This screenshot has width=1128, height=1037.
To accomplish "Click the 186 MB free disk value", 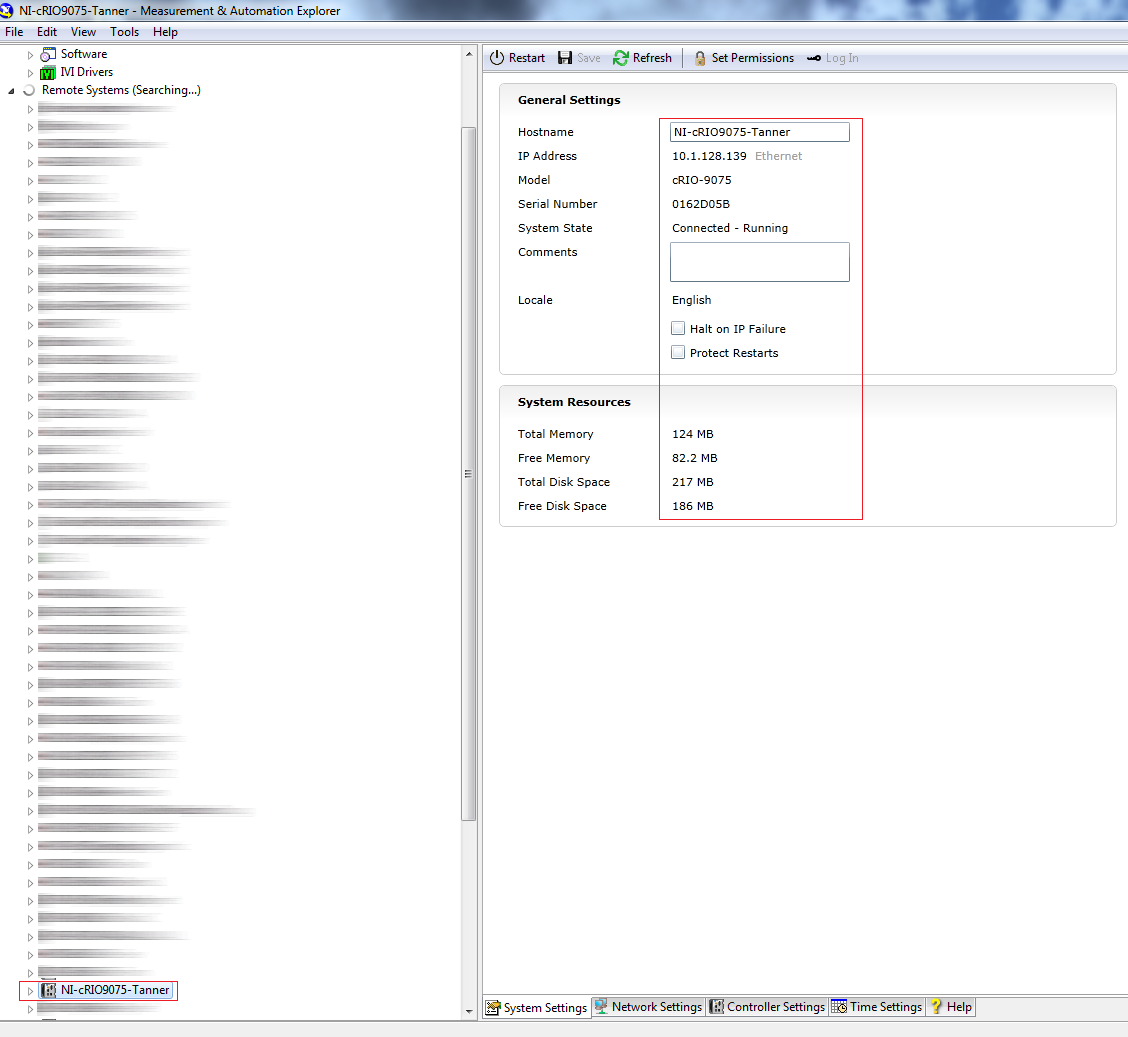I will (x=693, y=506).
